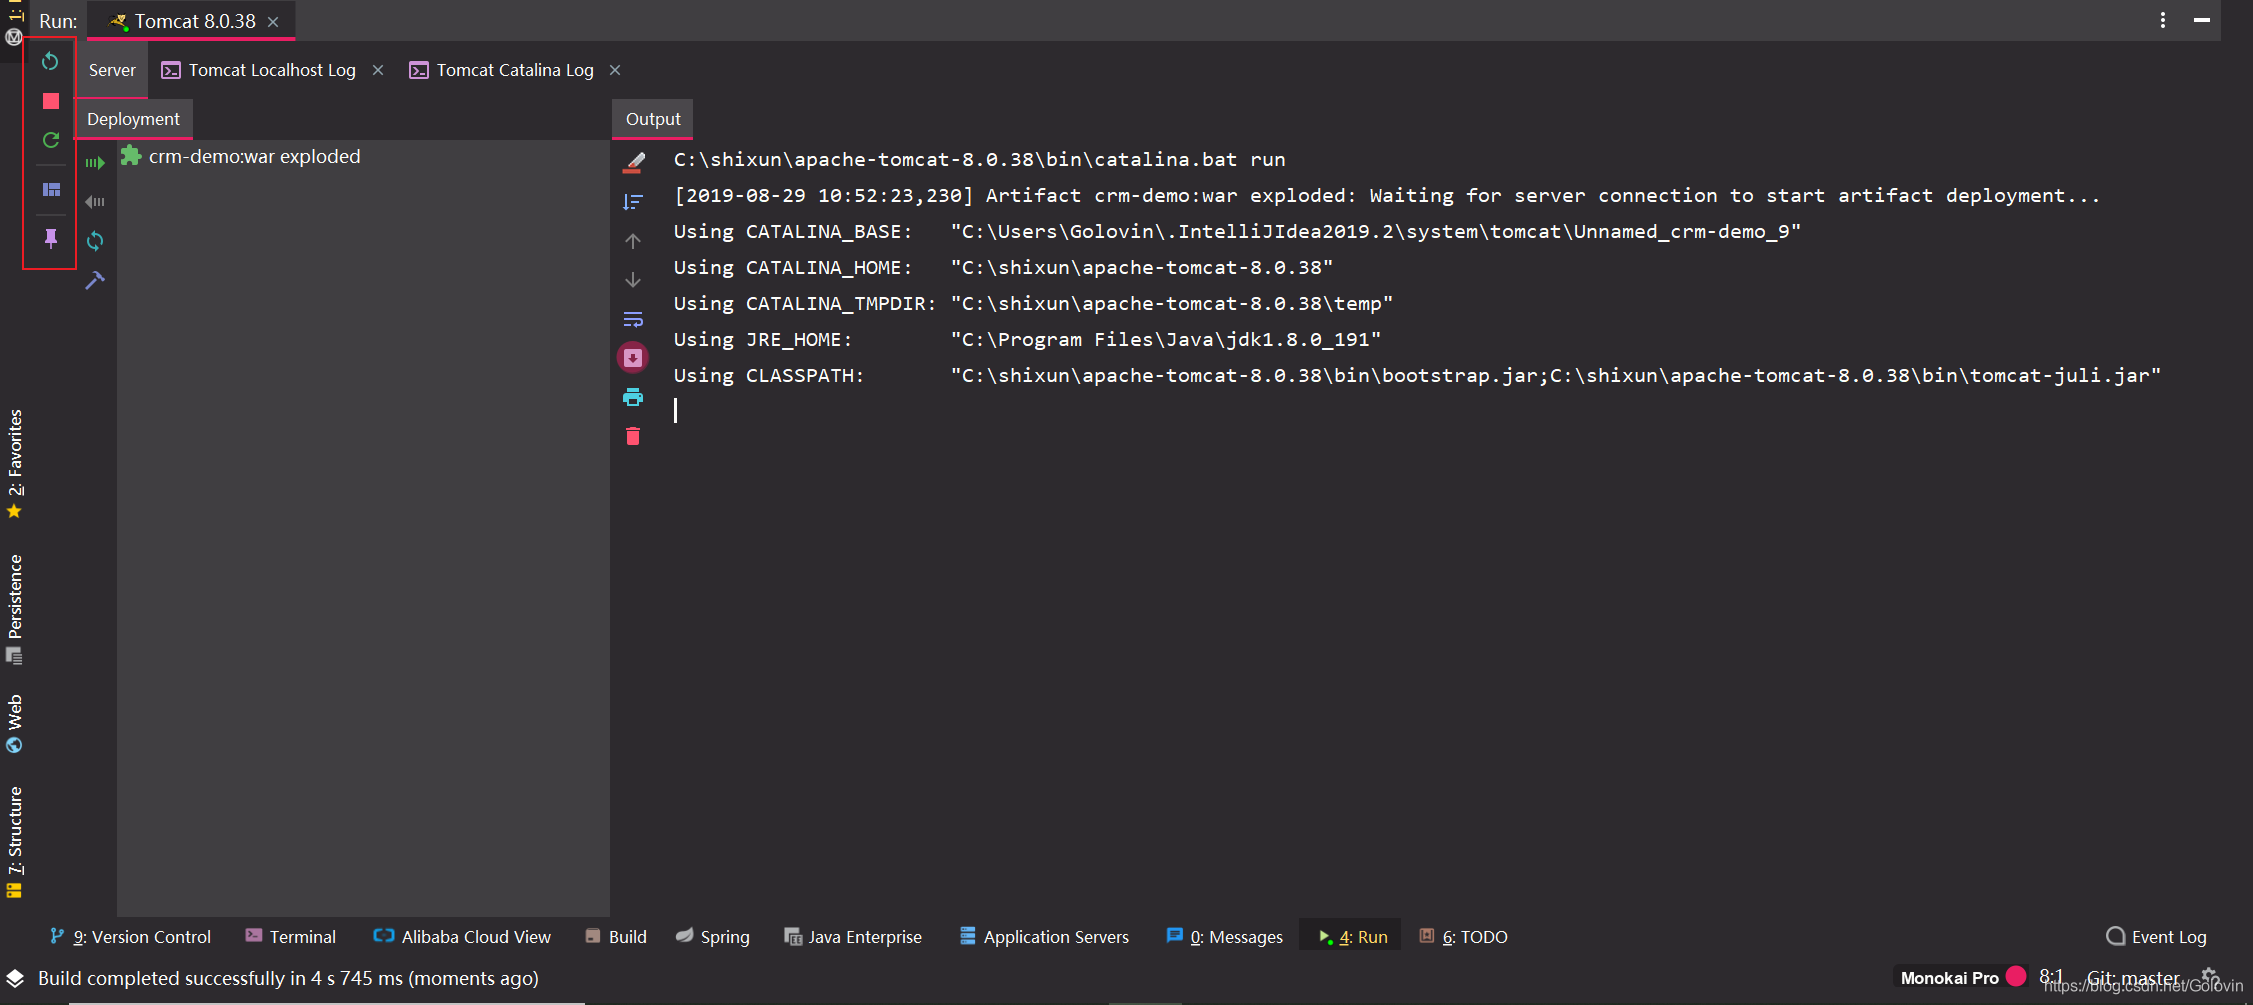
Task: Click the pink Monokai Pro color dot
Action: coord(2016,976)
